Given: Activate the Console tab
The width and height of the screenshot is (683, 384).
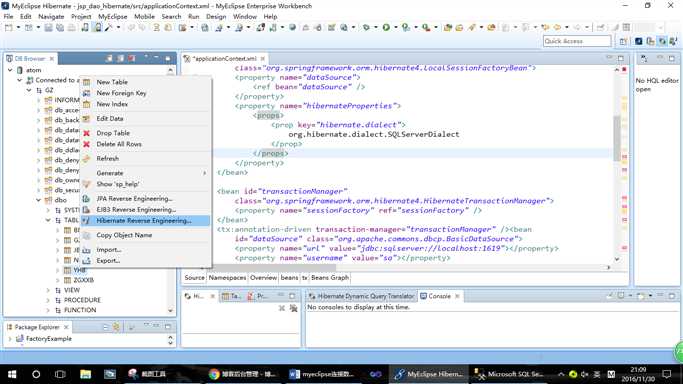Looking at the screenshot, I should click(439, 296).
